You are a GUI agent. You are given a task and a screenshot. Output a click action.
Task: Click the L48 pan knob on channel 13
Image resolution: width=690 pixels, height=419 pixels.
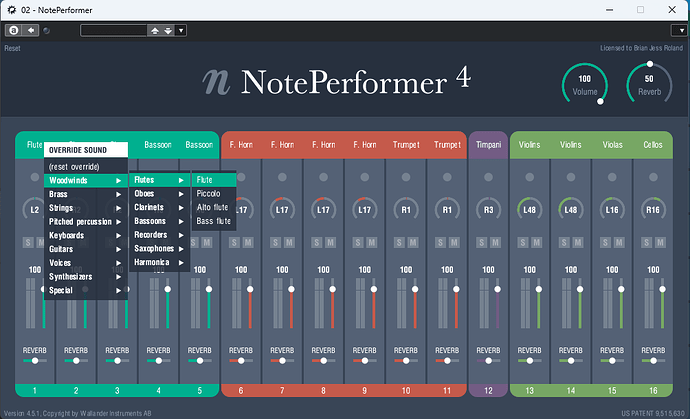pyautogui.click(x=529, y=210)
